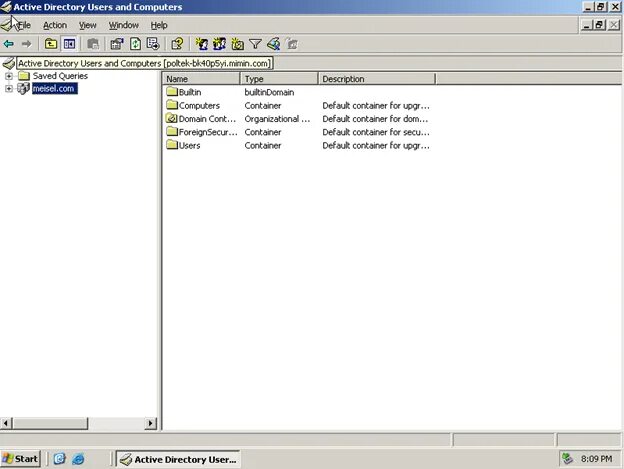Select the ForeignSecurityPrincipals folder icon
Screen dimensions: 624x469
(172, 132)
